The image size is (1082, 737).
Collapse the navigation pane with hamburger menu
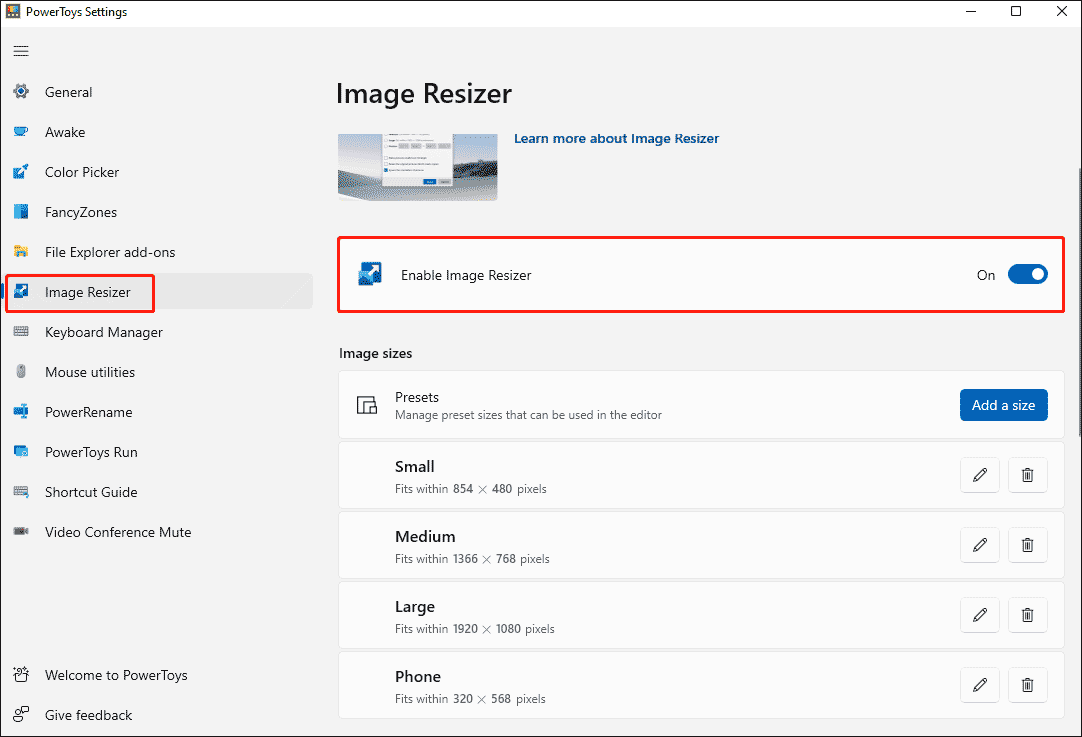point(21,50)
